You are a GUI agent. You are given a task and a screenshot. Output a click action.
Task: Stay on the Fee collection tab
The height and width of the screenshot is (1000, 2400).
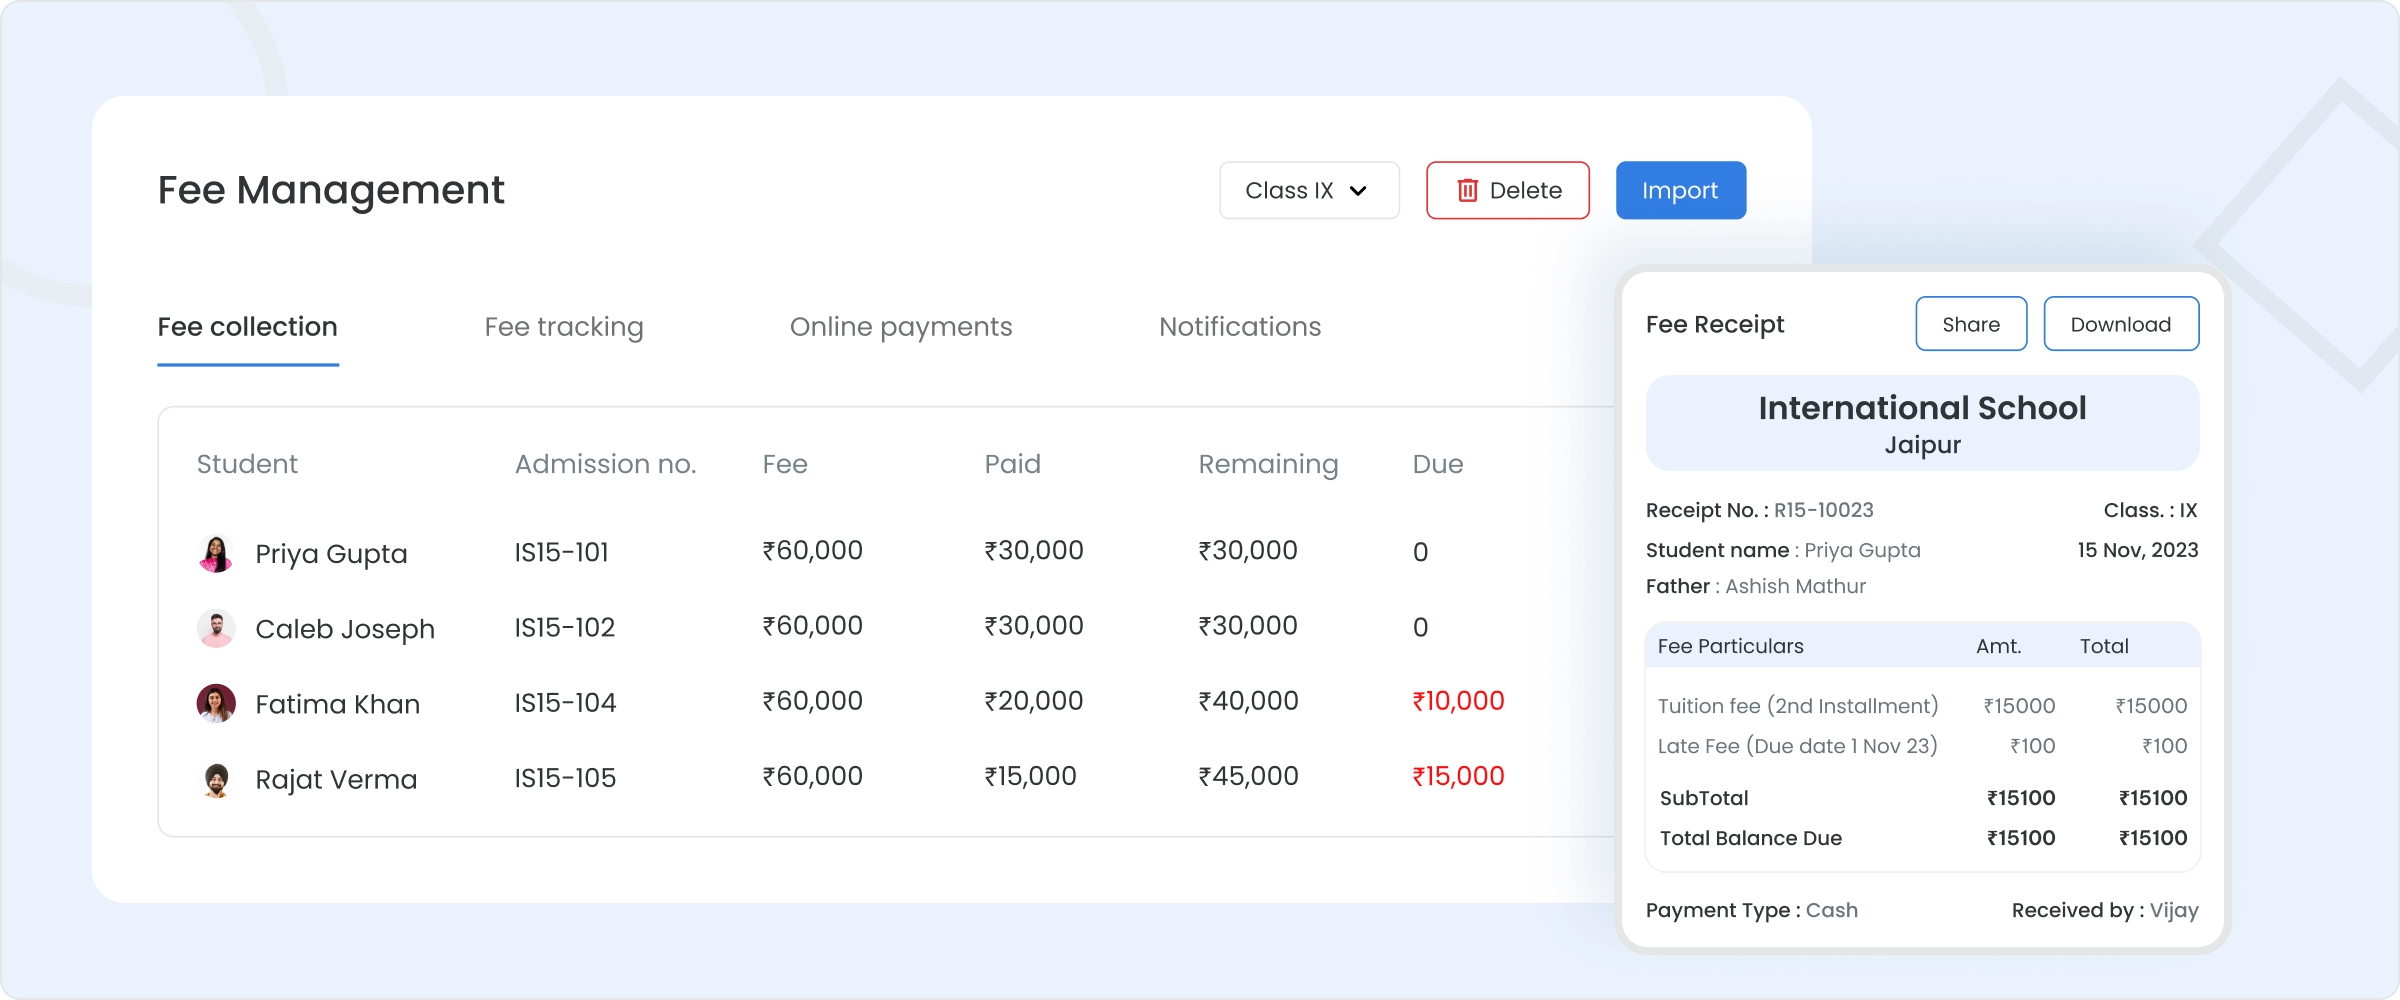click(x=247, y=326)
